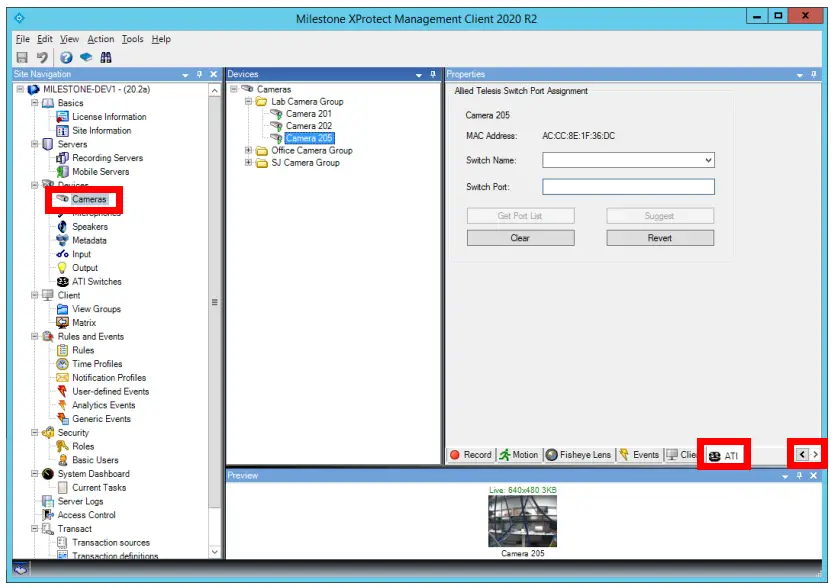Click the ATI Switches icon
The width and height of the screenshot is (834, 588).
tap(62, 281)
